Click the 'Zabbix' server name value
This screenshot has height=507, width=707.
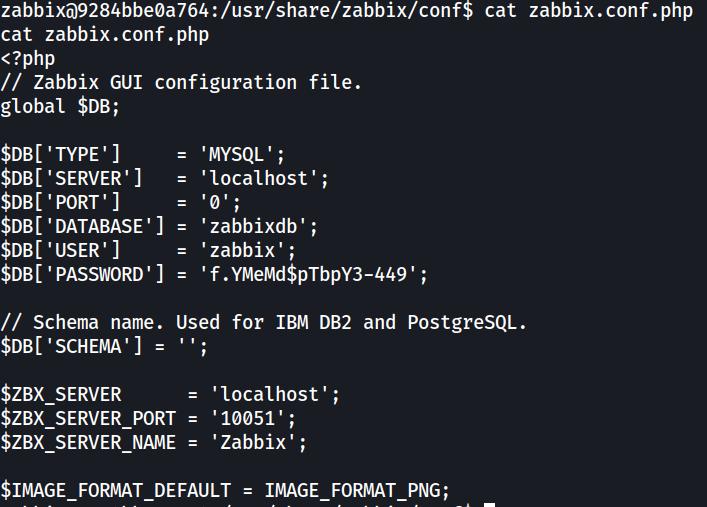click(x=254, y=442)
